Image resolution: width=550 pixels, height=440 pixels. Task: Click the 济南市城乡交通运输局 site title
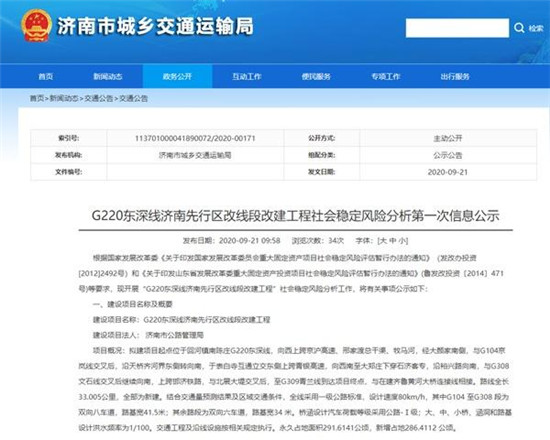point(155,26)
